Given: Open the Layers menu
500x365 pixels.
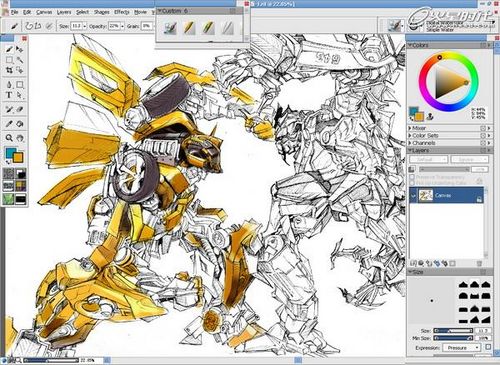Looking at the screenshot, I should [64, 12].
